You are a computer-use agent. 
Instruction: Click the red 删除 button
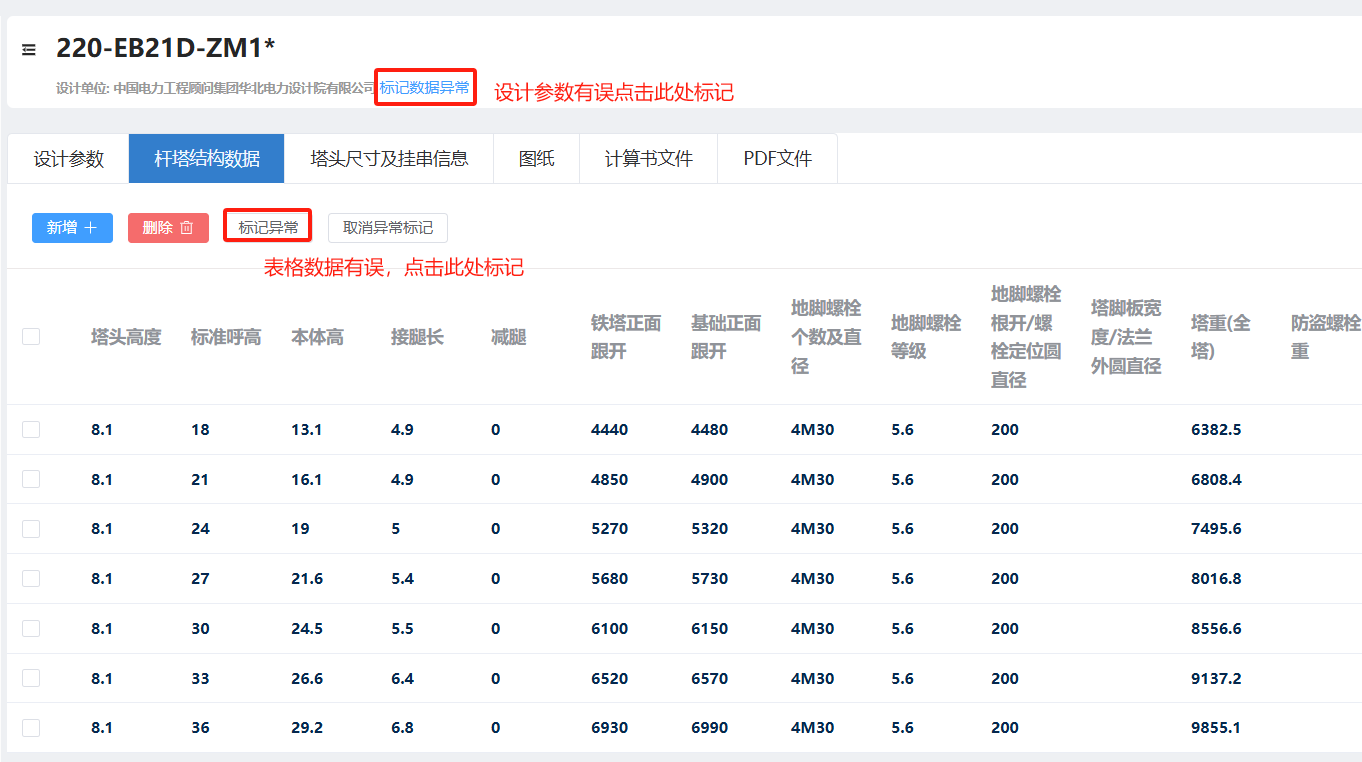(x=168, y=228)
